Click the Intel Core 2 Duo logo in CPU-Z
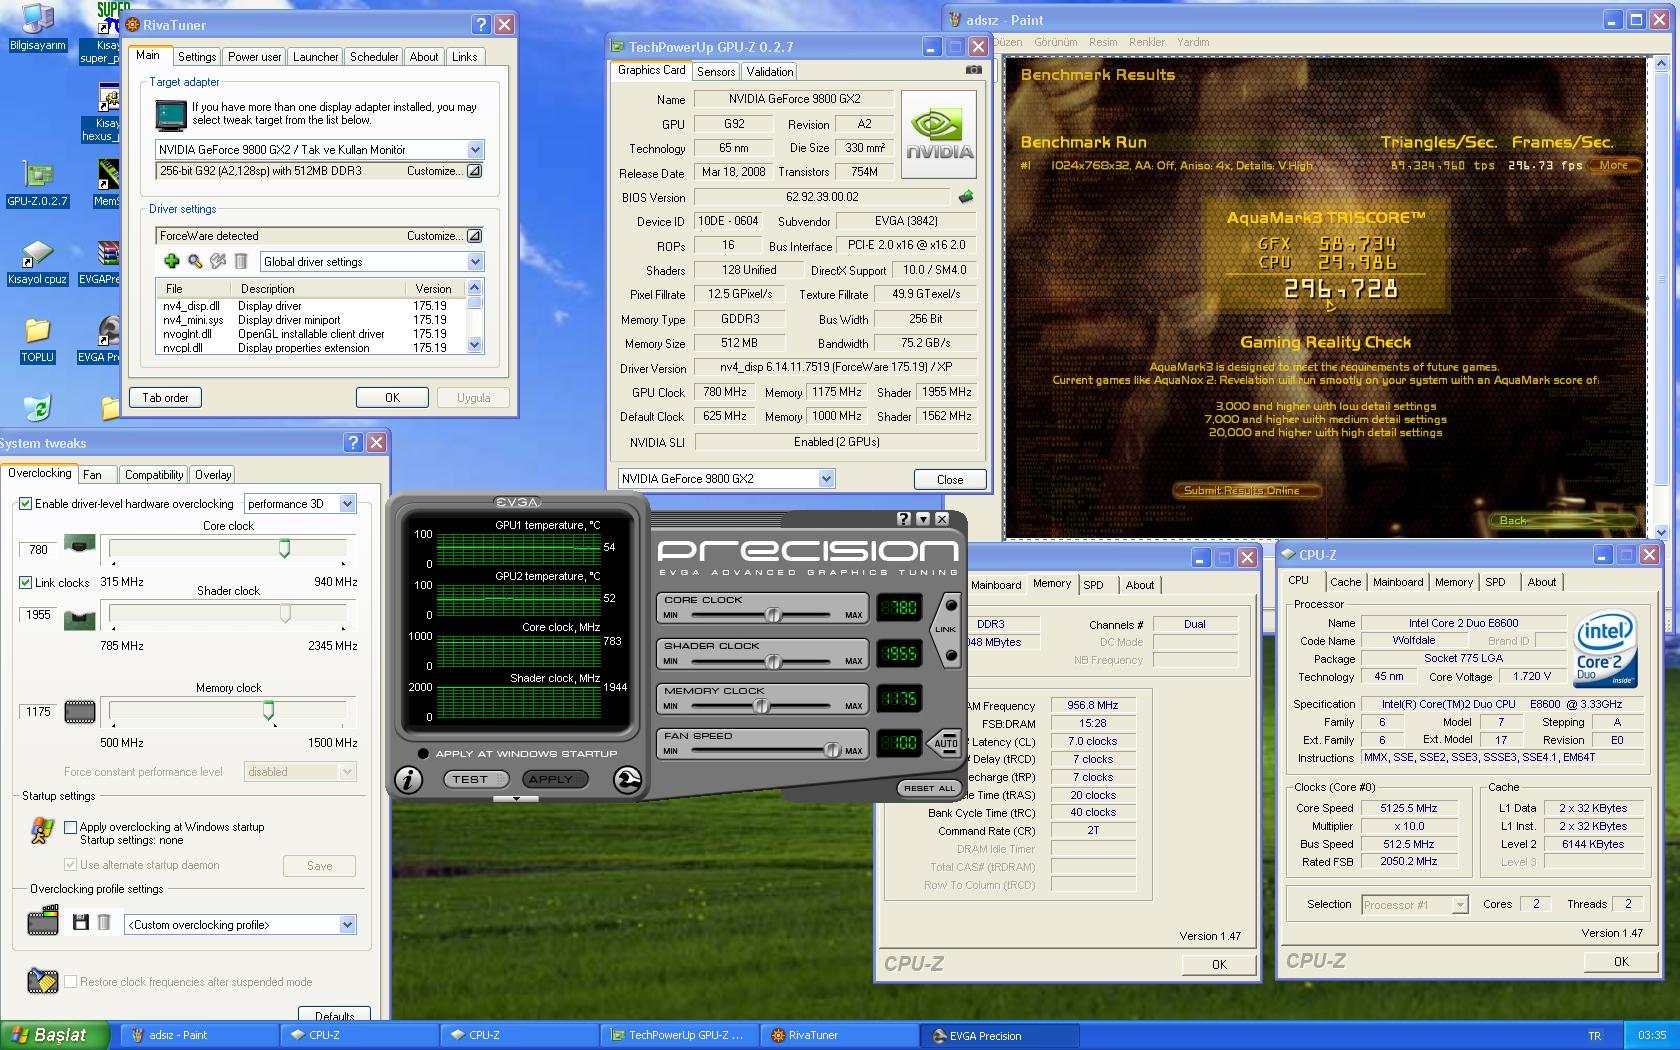This screenshot has width=1680, height=1050. 1605,650
